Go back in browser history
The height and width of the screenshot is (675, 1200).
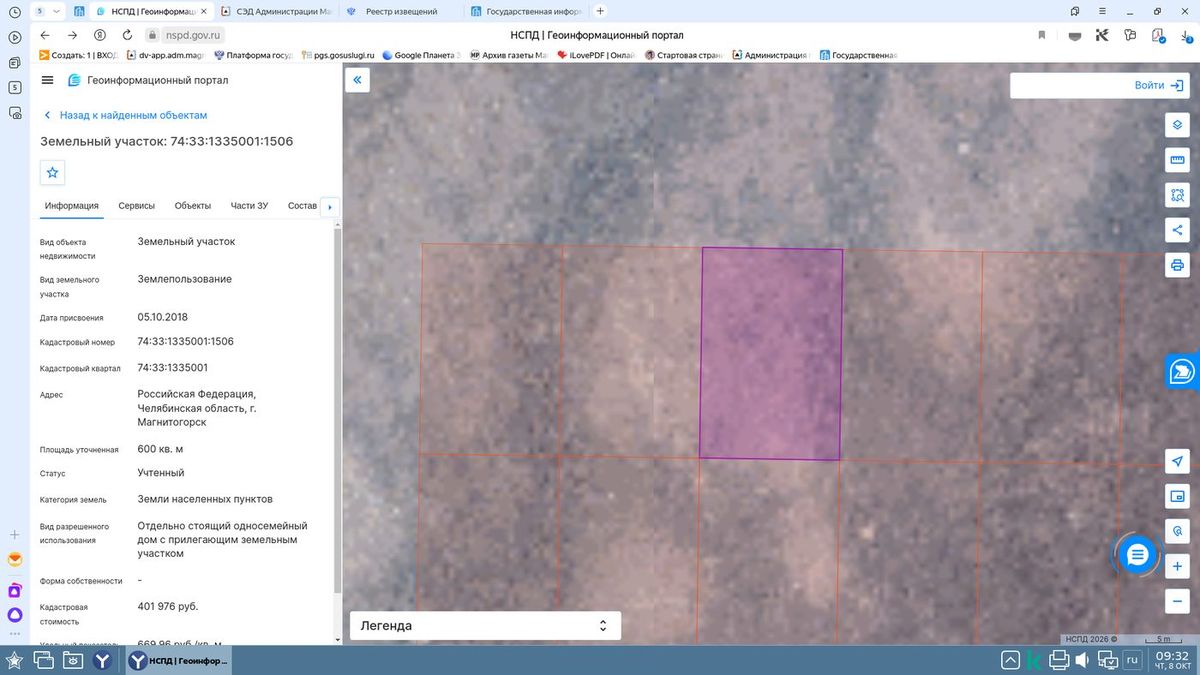(45, 35)
